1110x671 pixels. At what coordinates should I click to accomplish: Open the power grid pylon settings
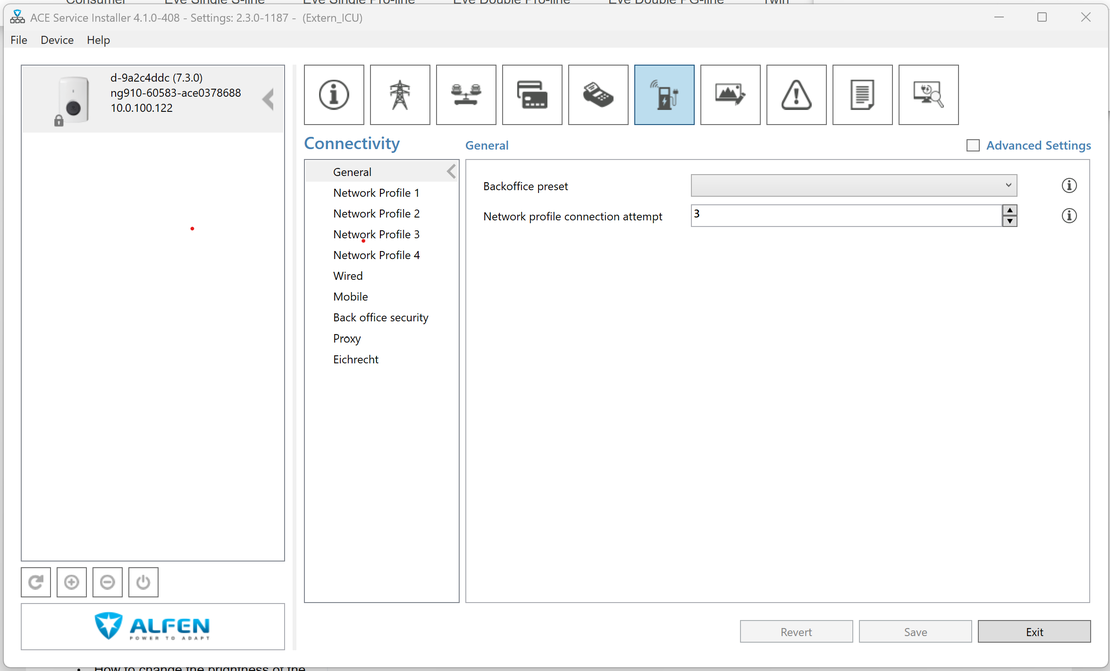pyautogui.click(x=400, y=95)
